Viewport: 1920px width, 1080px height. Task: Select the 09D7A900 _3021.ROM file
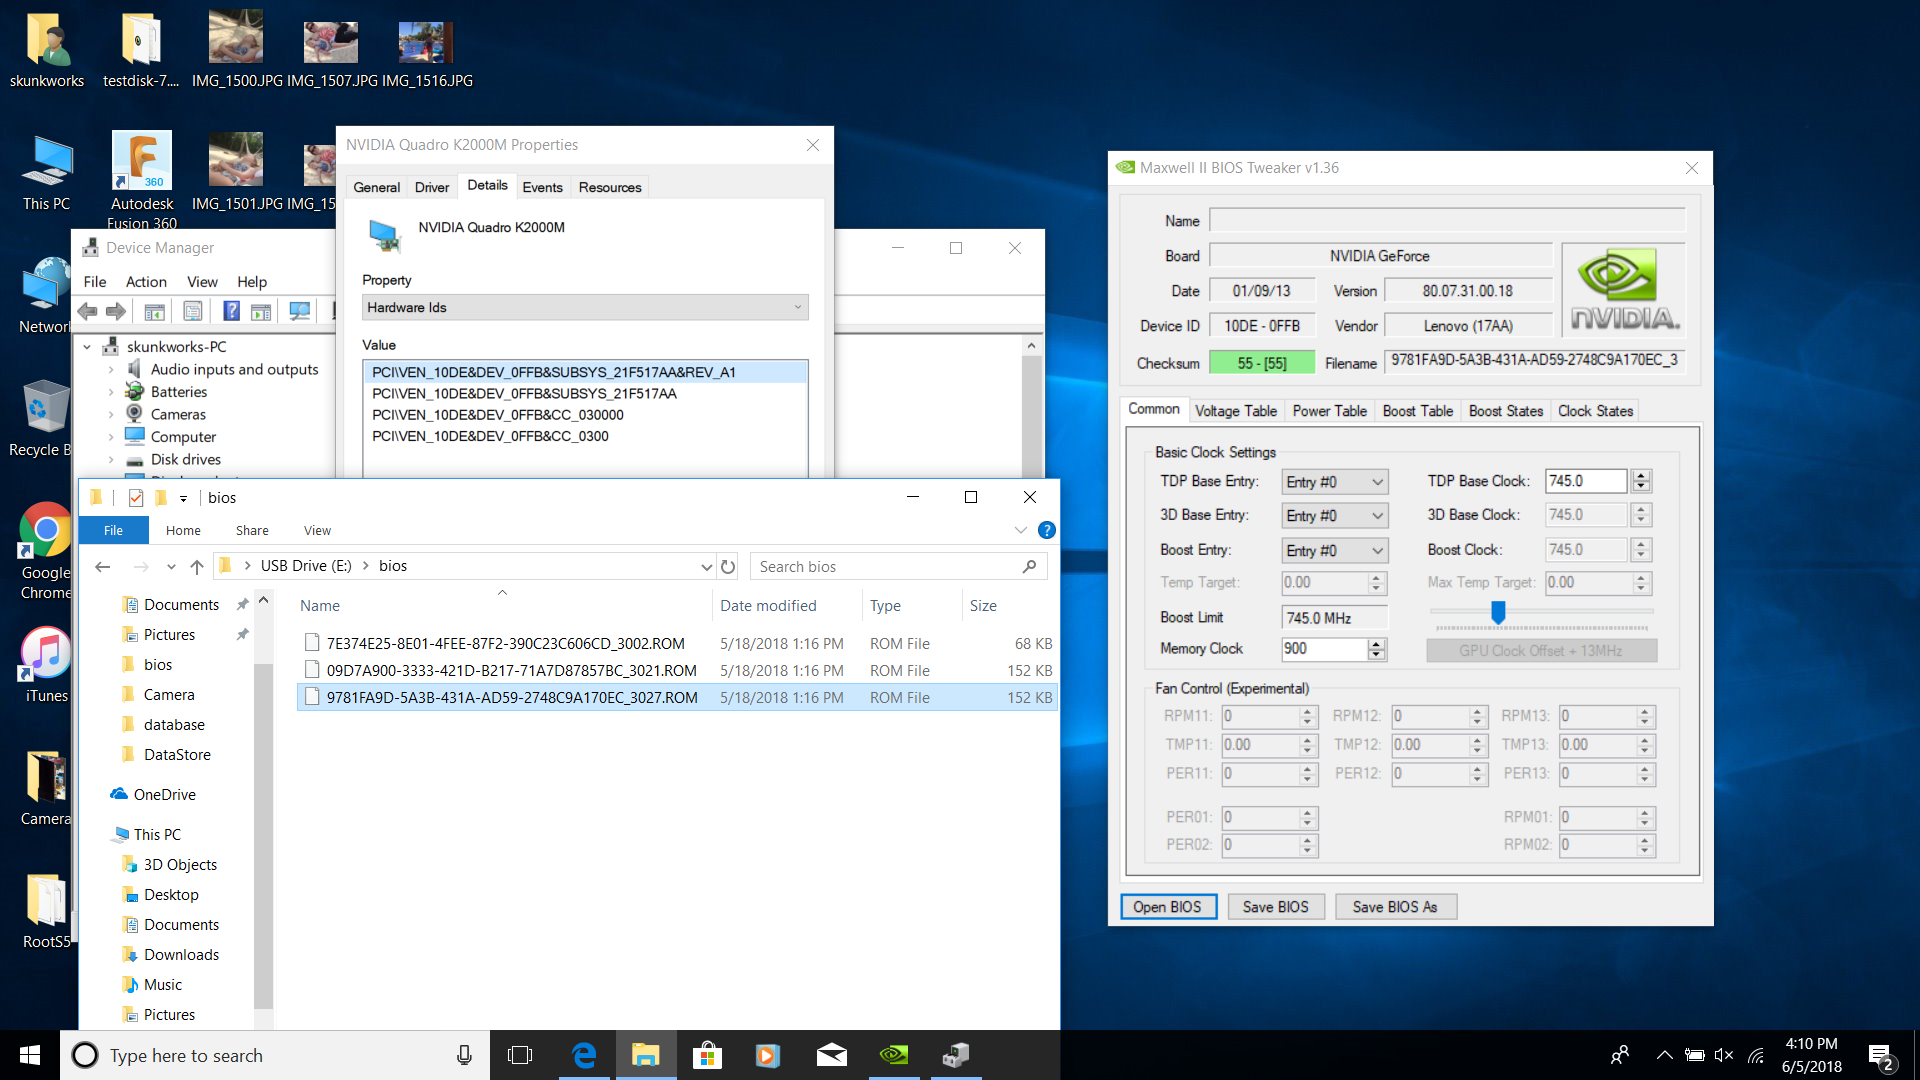click(x=677, y=670)
